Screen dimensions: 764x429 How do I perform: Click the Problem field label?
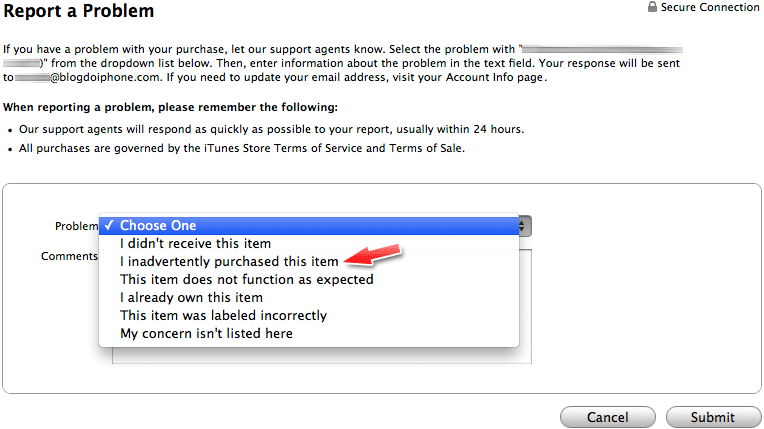pyautogui.click(x=76, y=226)
